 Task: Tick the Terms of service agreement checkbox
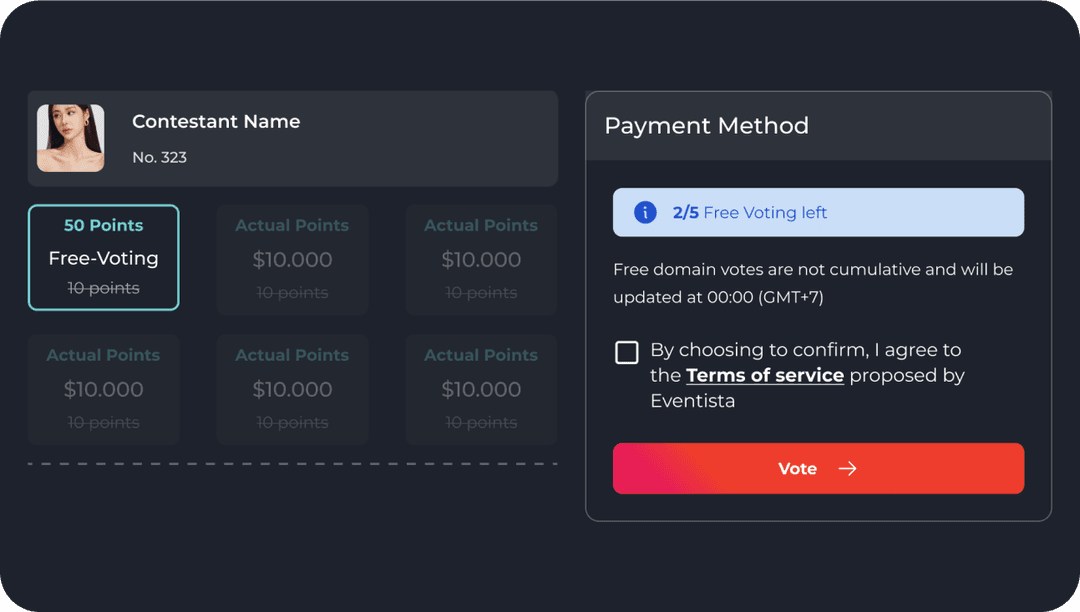pyautogui.click(x=627, y=352)
